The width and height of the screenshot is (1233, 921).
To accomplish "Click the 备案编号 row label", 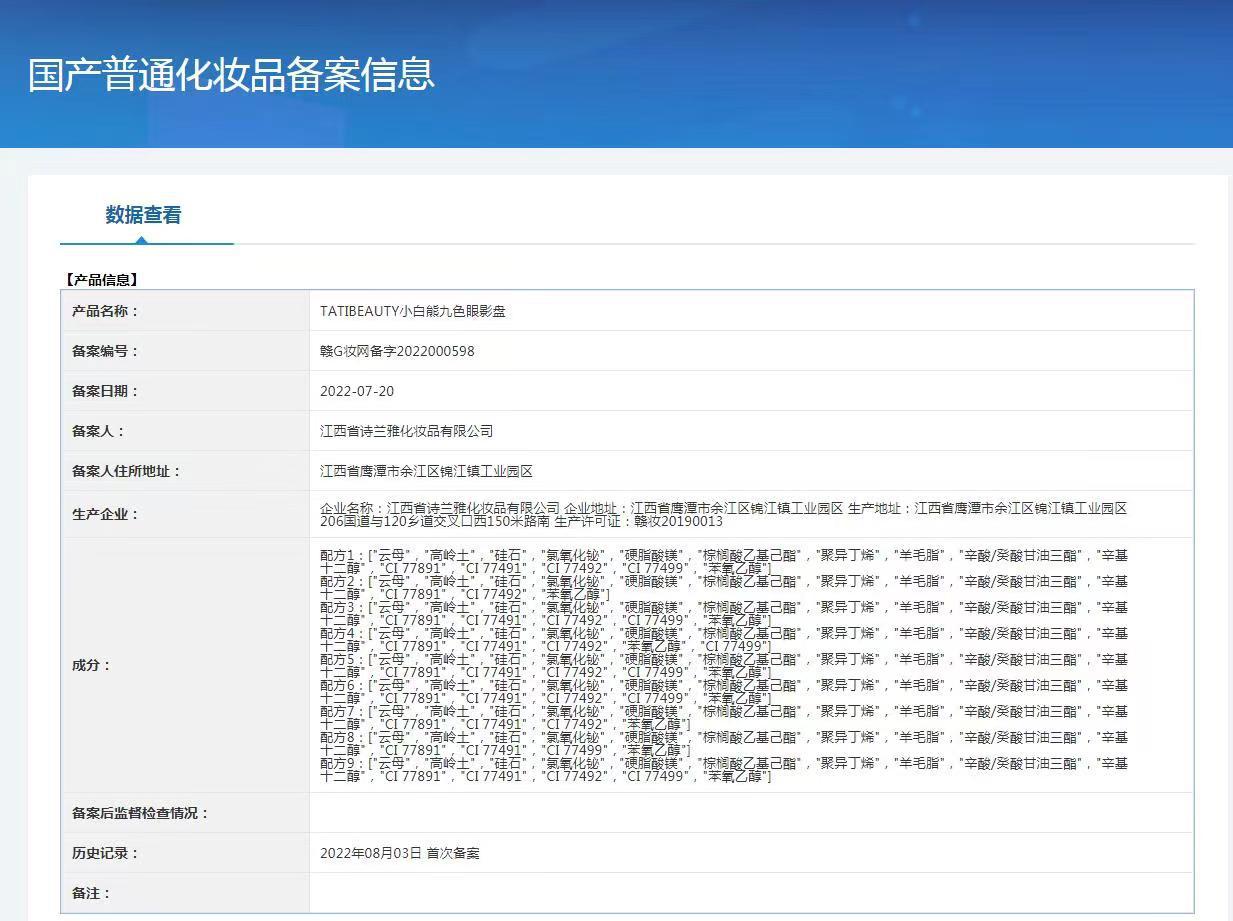I will [105, 351].
